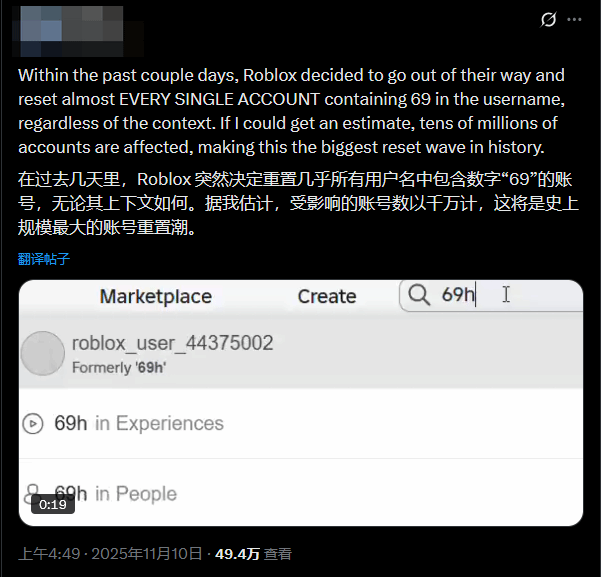This screenshot has width=601, height=577.
Task: Click the blurred profile avatar of poster
Action: pyautogui.click(x=77, y=31)
